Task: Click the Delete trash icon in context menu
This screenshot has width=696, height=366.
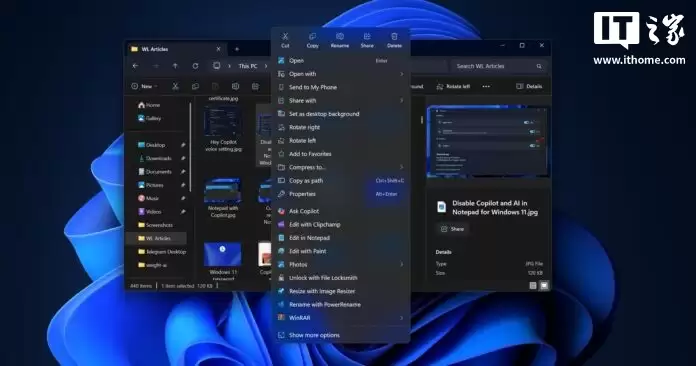Action: pos(394,36)
